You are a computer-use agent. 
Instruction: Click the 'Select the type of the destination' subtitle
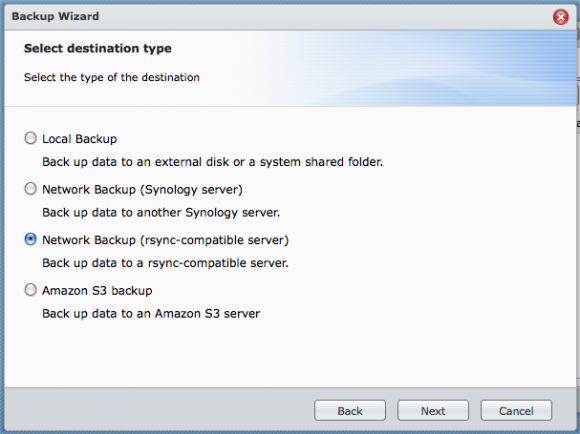tap(112, 77)
